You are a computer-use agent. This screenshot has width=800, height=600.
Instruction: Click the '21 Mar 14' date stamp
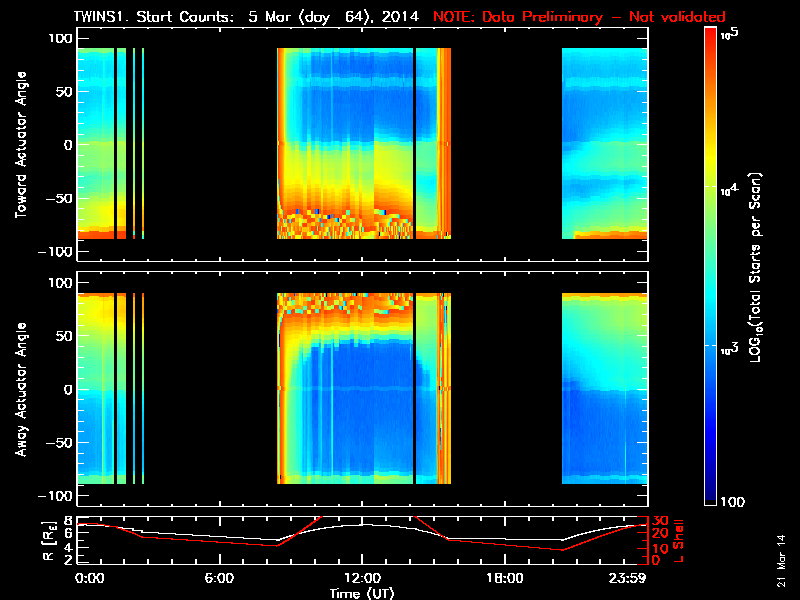(780, 560)
